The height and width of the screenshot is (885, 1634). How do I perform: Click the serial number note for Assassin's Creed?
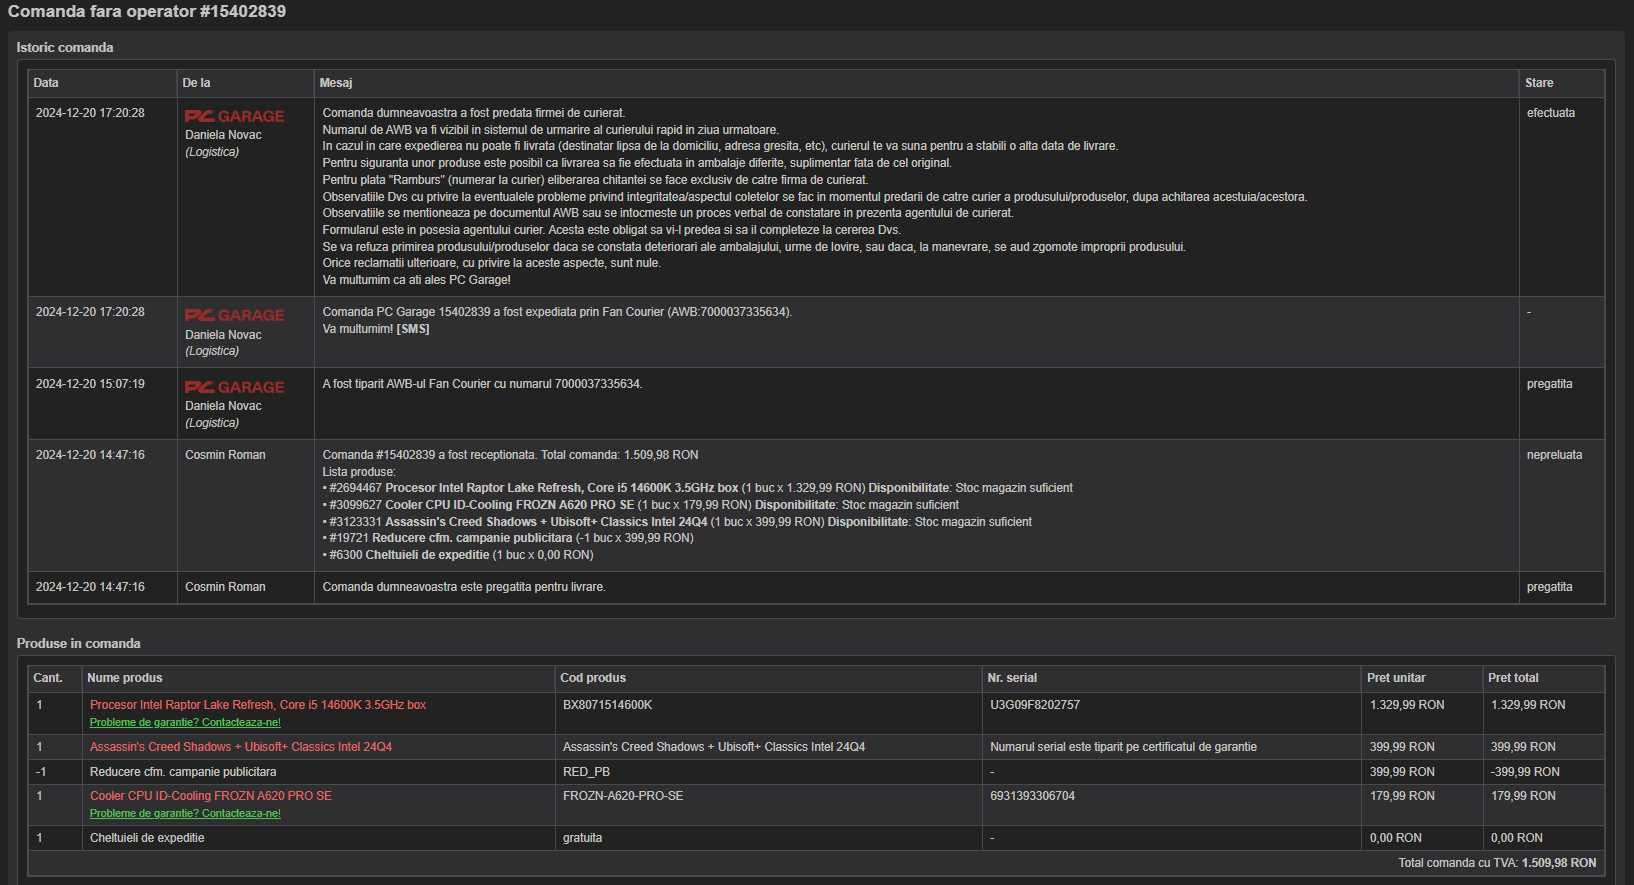point(1123,747)
